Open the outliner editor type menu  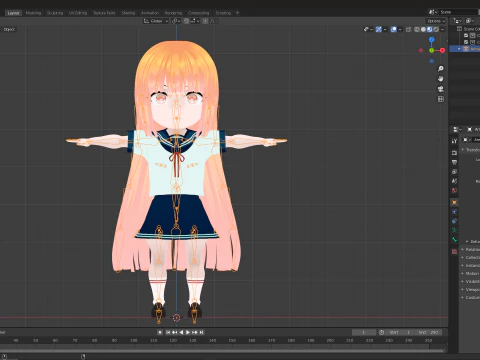tap(457, 21)
